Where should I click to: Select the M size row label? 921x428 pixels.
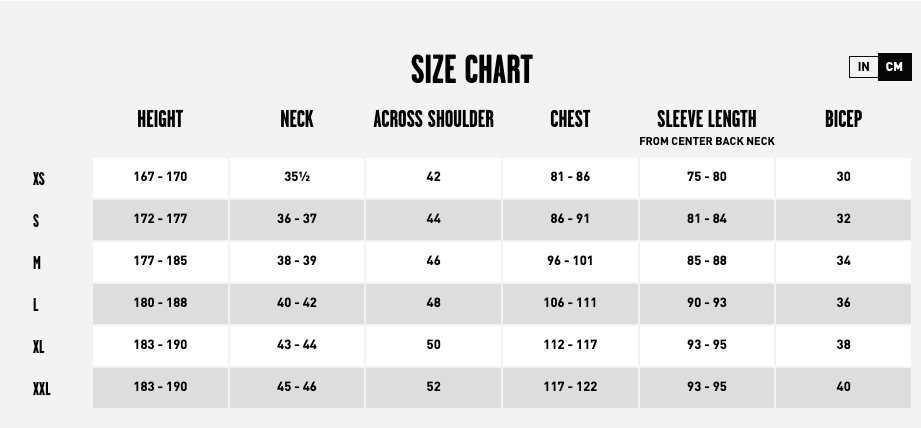click(x=36, y=264)
